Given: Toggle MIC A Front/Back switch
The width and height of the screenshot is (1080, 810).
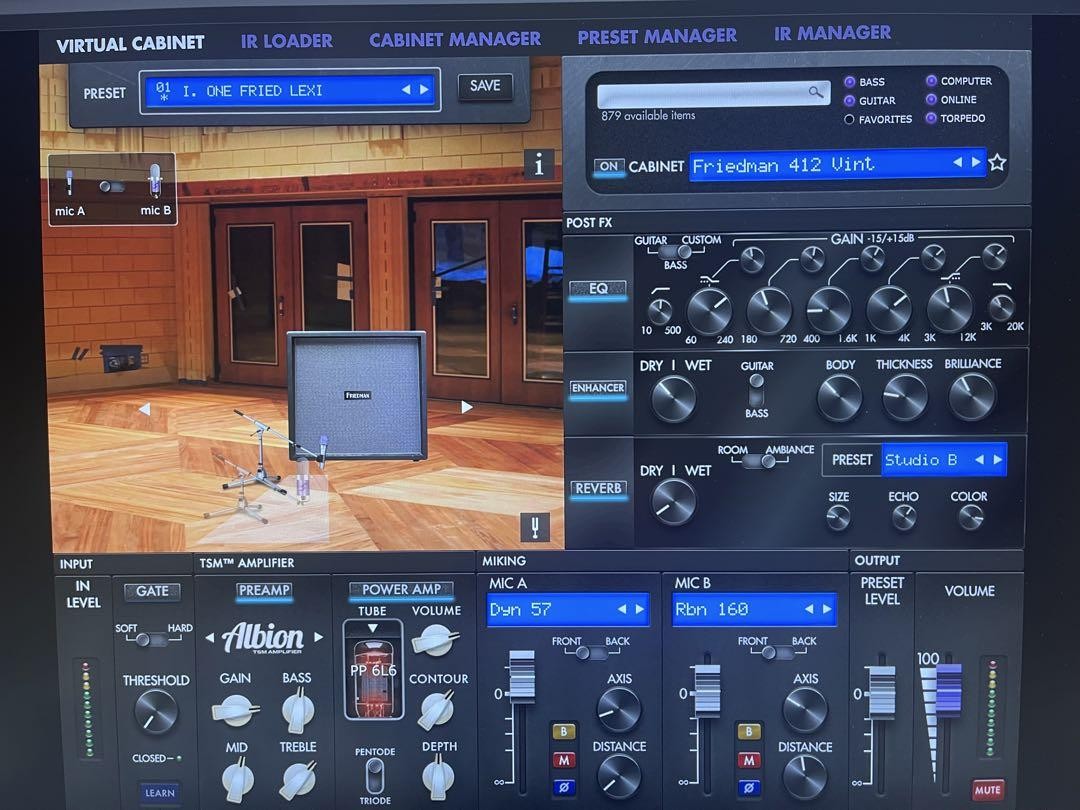Looking at the screenshot, I should [x=590, y=652].
